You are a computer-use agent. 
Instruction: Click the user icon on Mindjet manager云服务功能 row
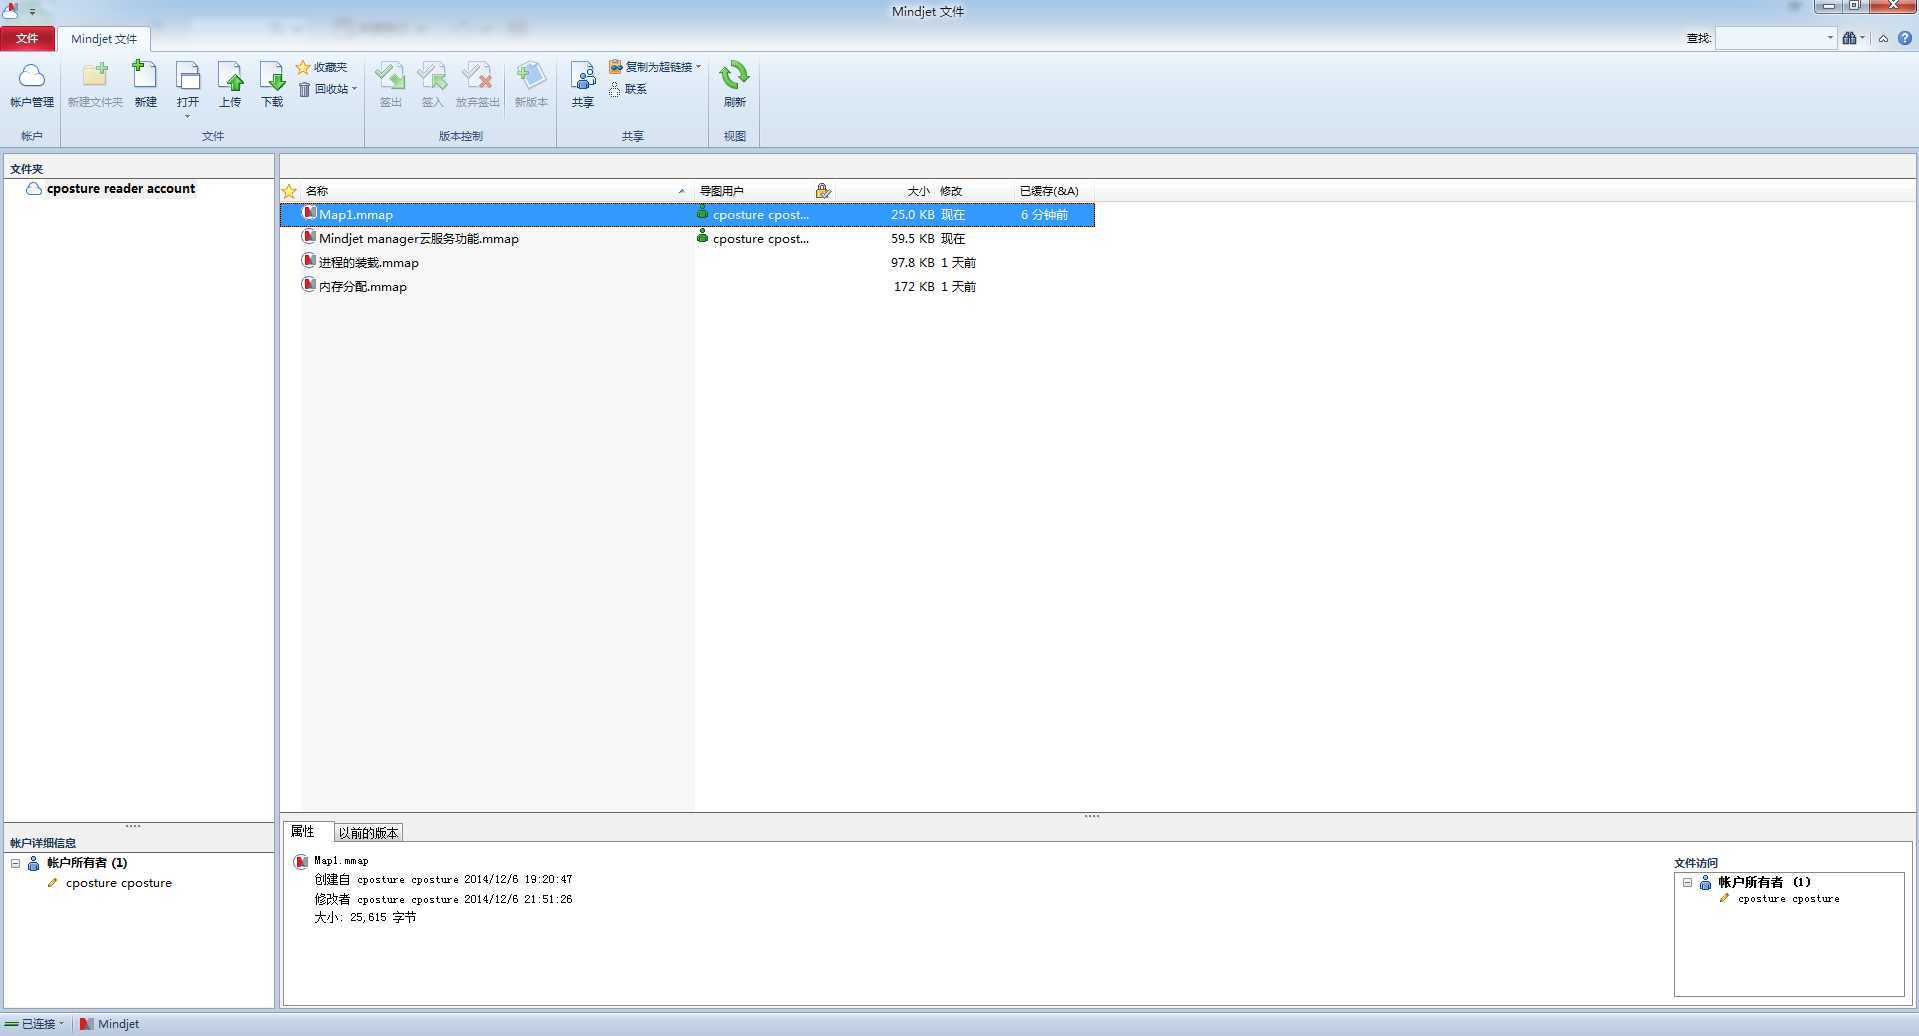coord(702,237)
